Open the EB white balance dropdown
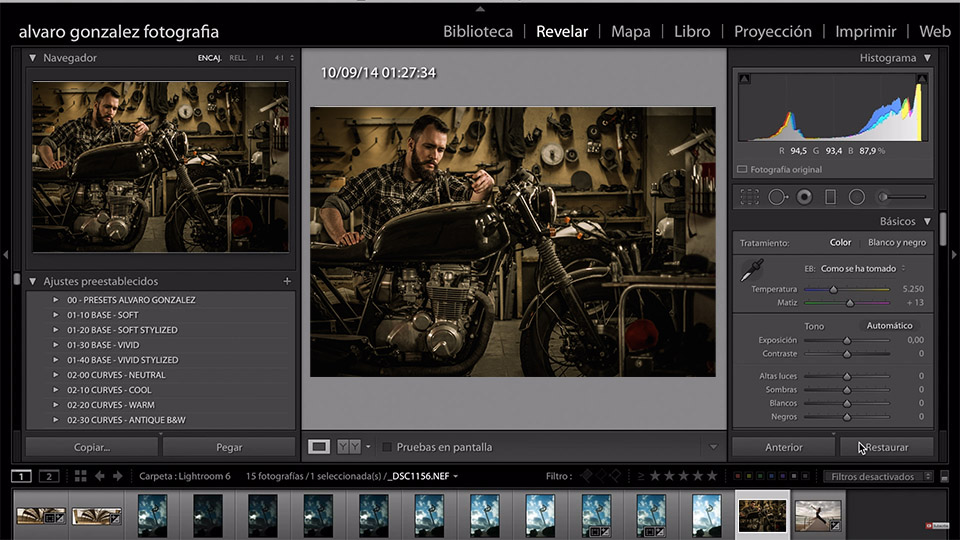The image size is (960, 540). click(863, 268)
